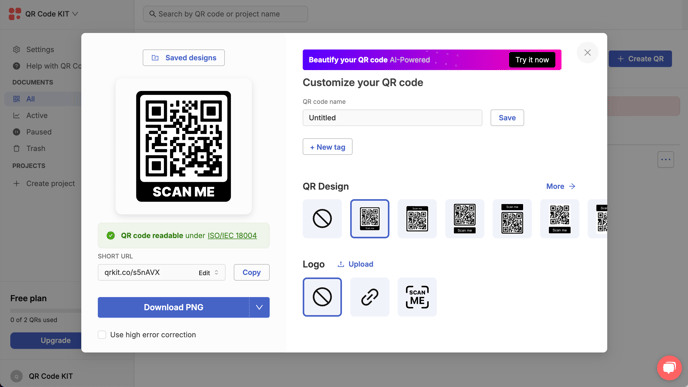Upload a custom logo
Screen dimensions: 688x387
[355, 264]
